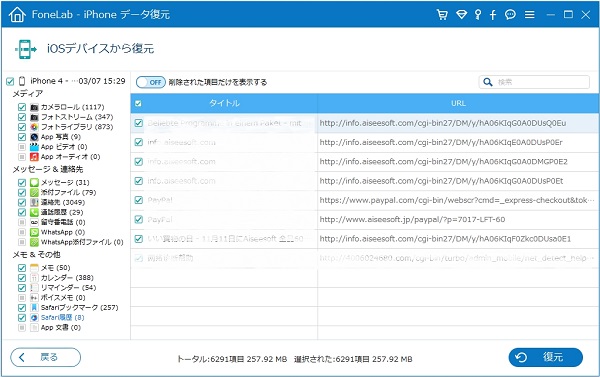Select the フォトストリーム icon
The height and width of the screenshot is (377, 600).
(34, 117)
